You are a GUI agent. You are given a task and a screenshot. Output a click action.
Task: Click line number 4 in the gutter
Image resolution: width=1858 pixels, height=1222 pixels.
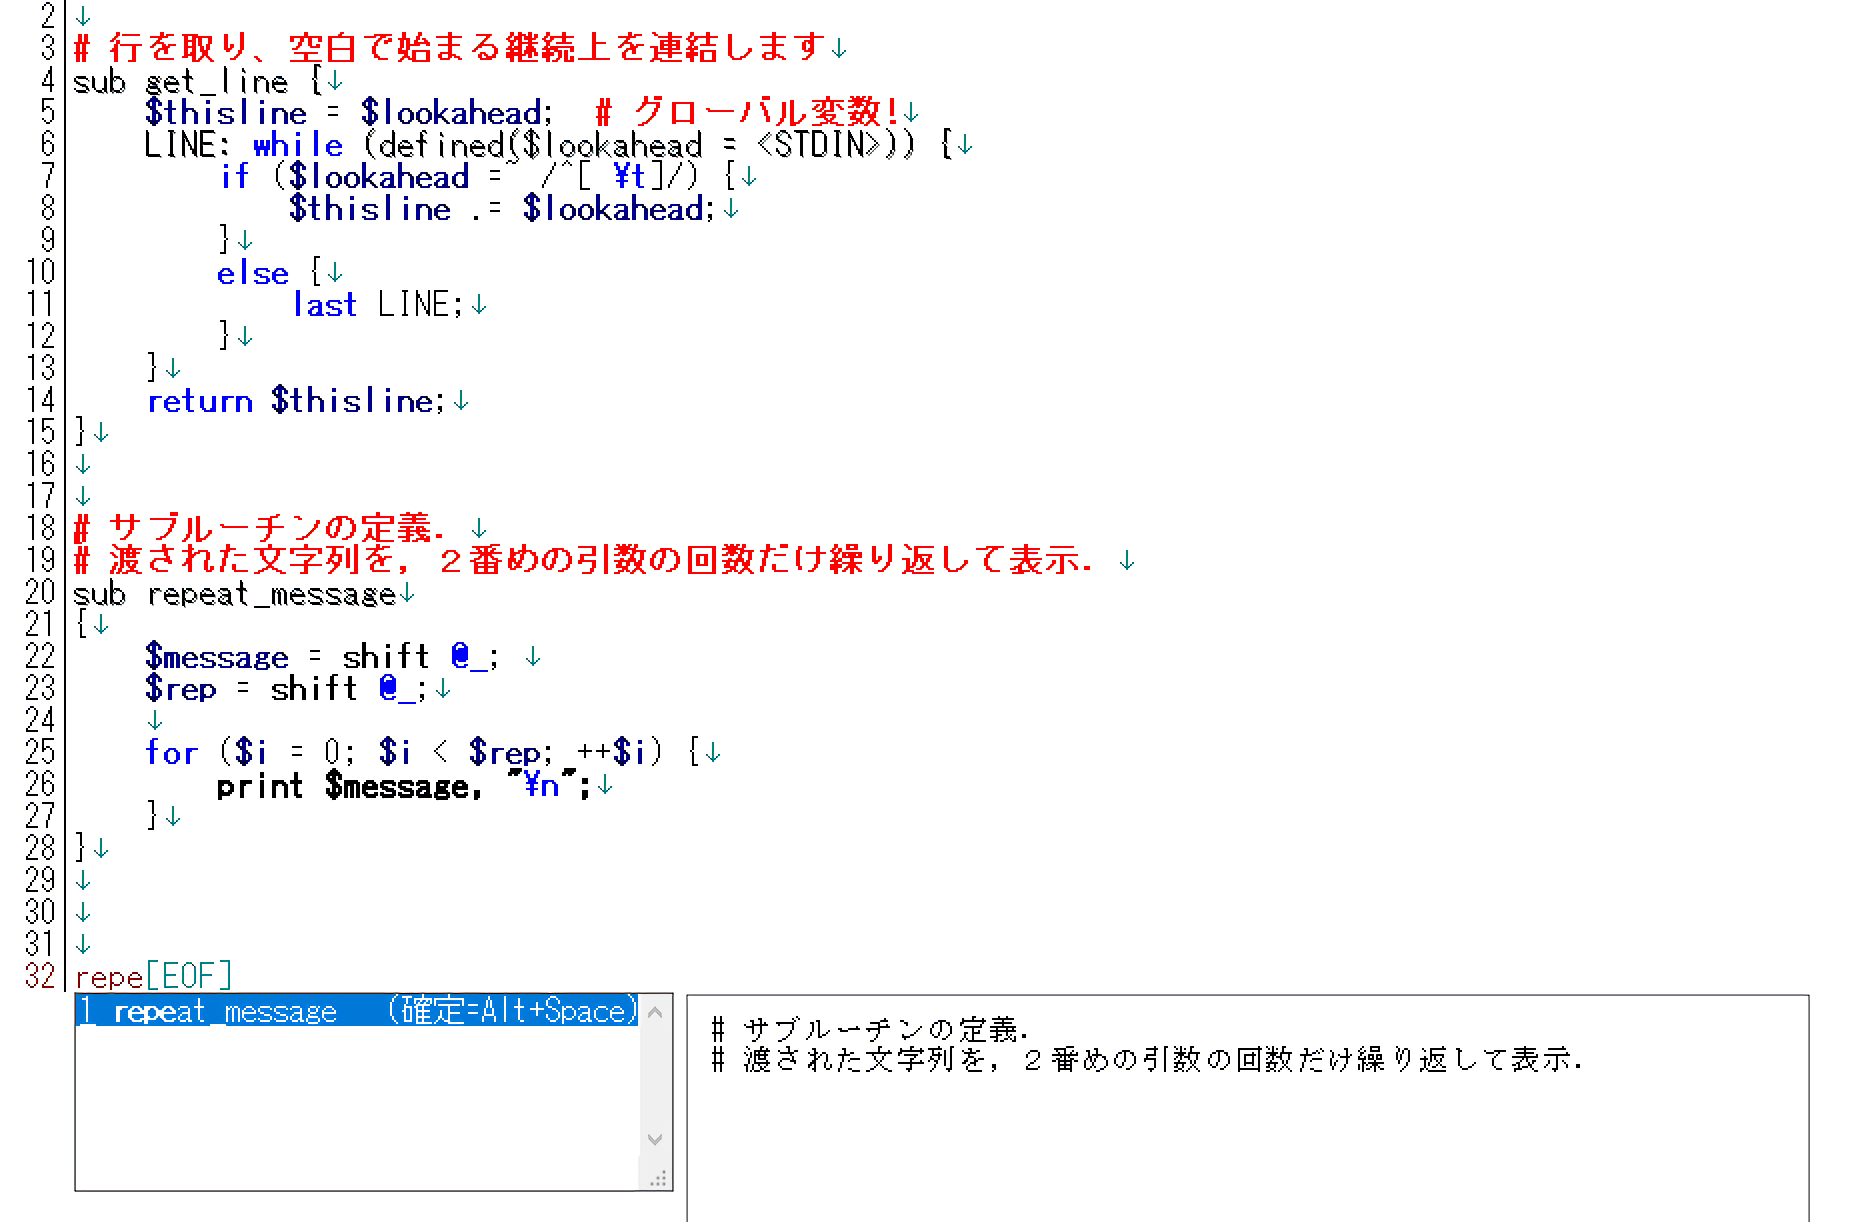(x=48, y=81)
